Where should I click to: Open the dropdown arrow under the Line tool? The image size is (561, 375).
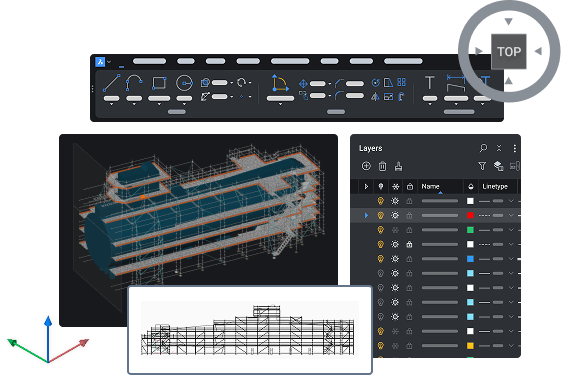click(111, 104)
